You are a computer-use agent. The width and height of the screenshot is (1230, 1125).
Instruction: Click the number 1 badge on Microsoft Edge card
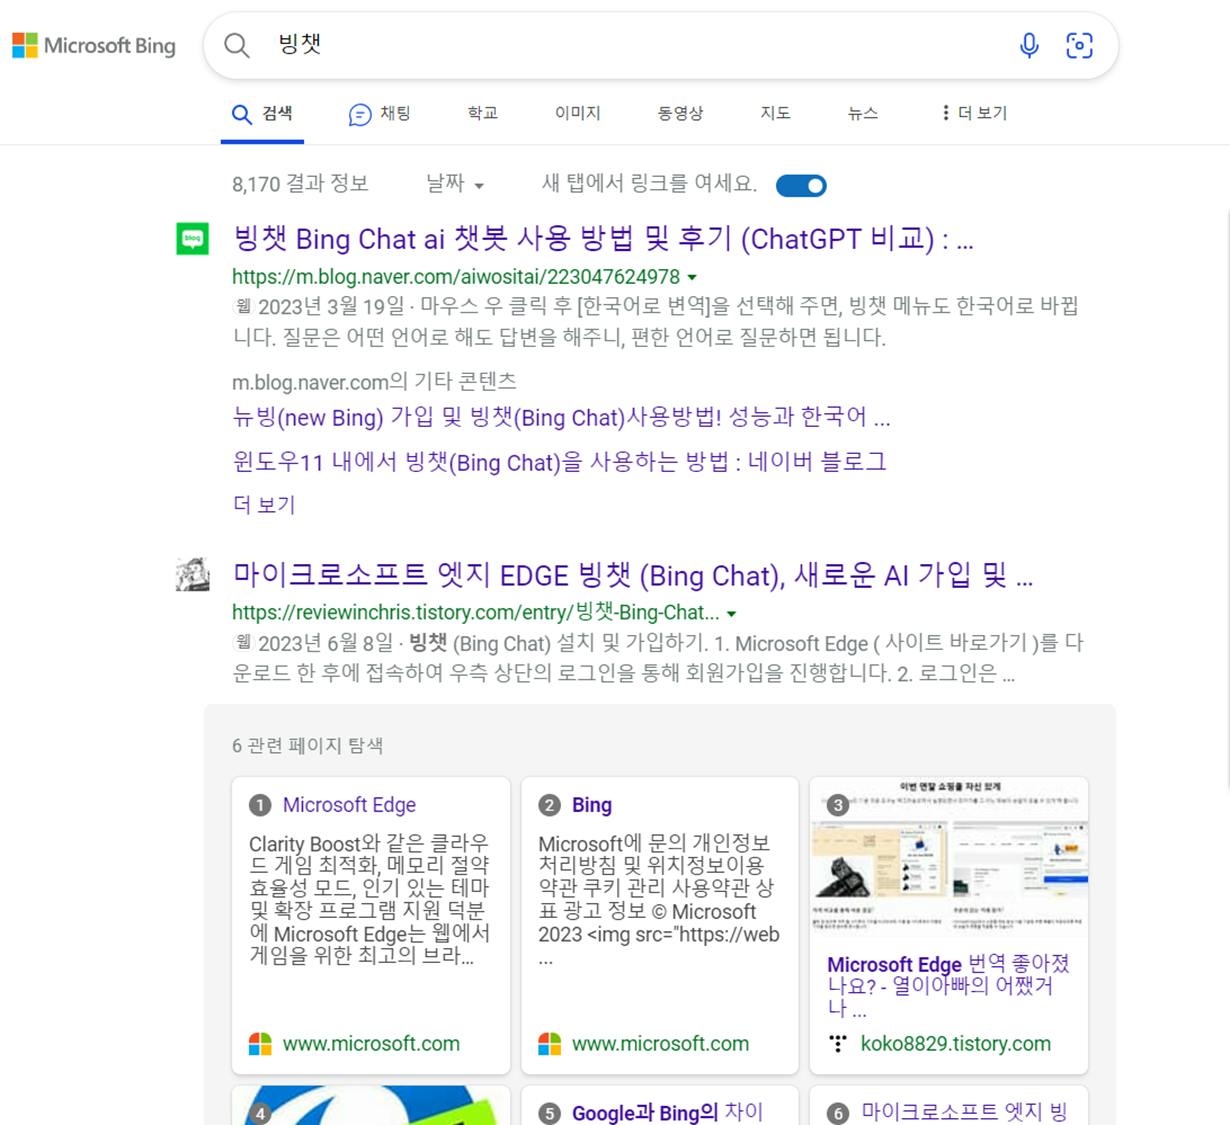pyautogui.click(x=260, y=806)
